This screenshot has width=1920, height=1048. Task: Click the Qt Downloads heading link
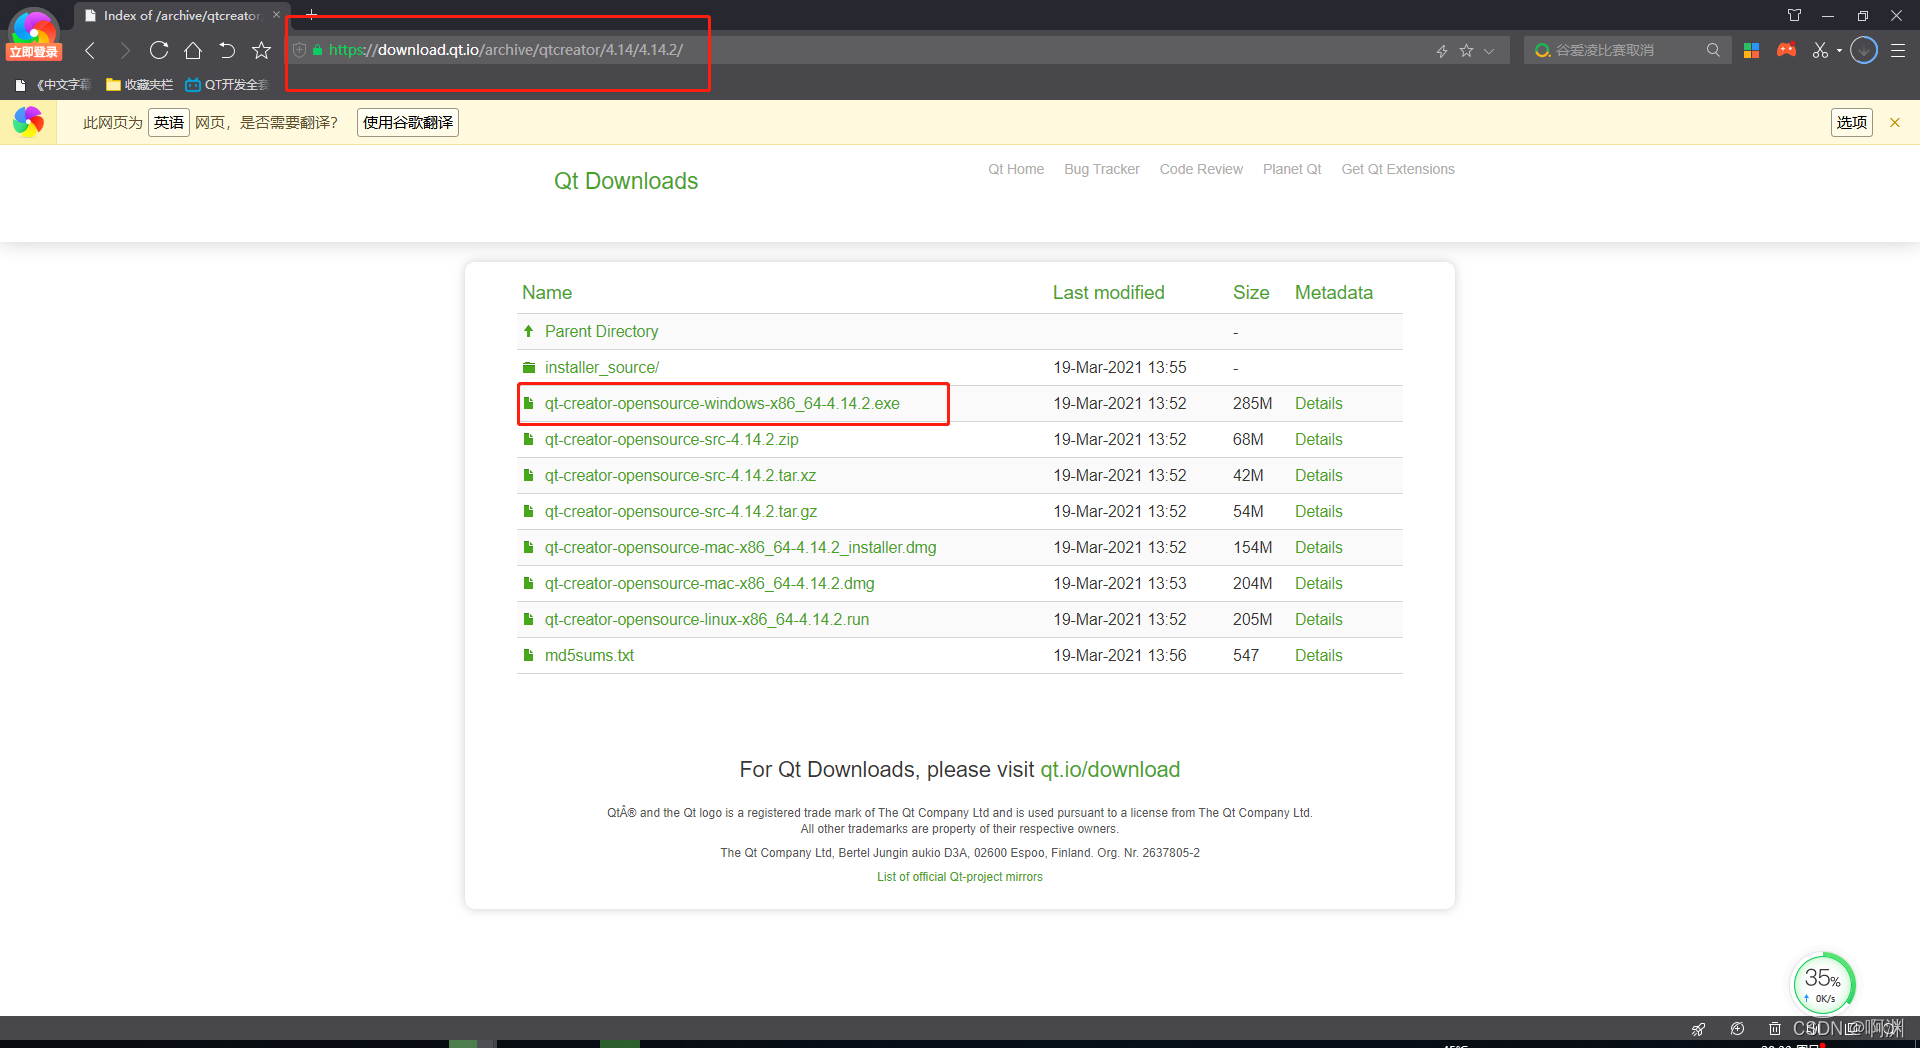(x=626, y=181)
